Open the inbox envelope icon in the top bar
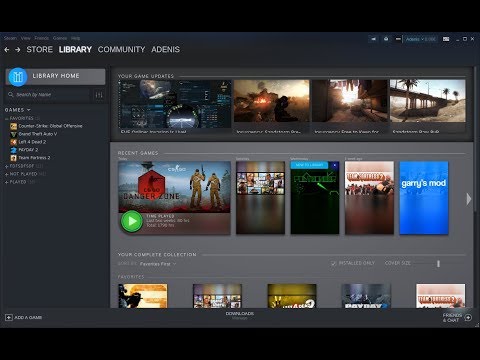 tap(386, 39)
